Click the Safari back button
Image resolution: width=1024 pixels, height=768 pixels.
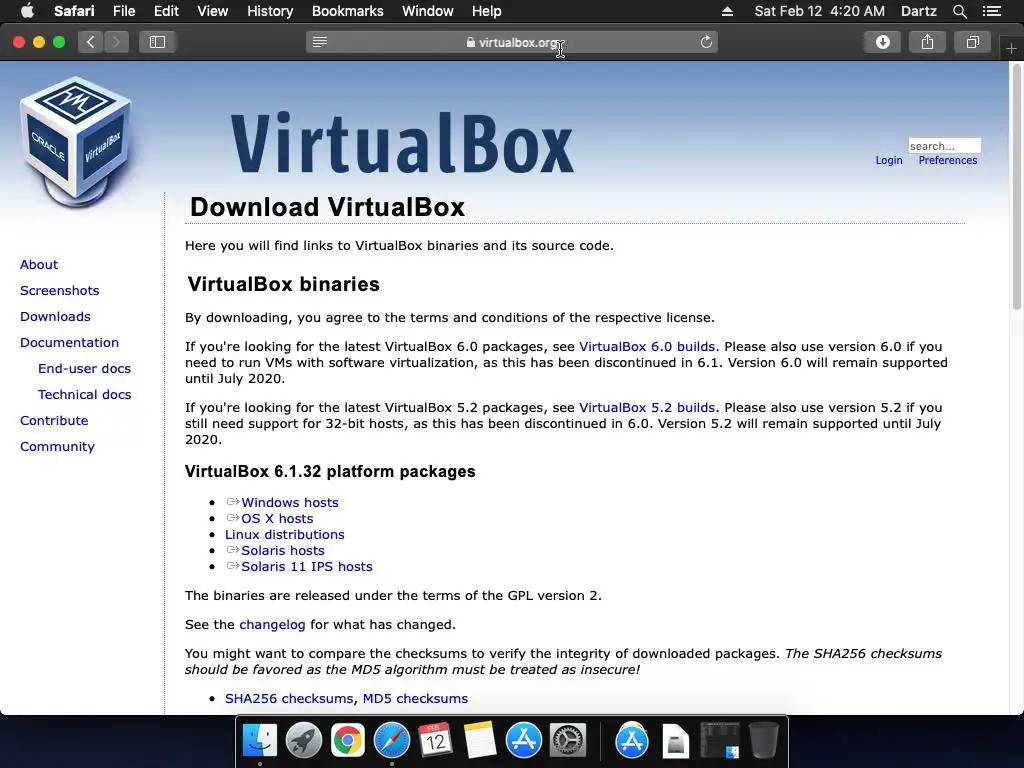tap(91, 42)
